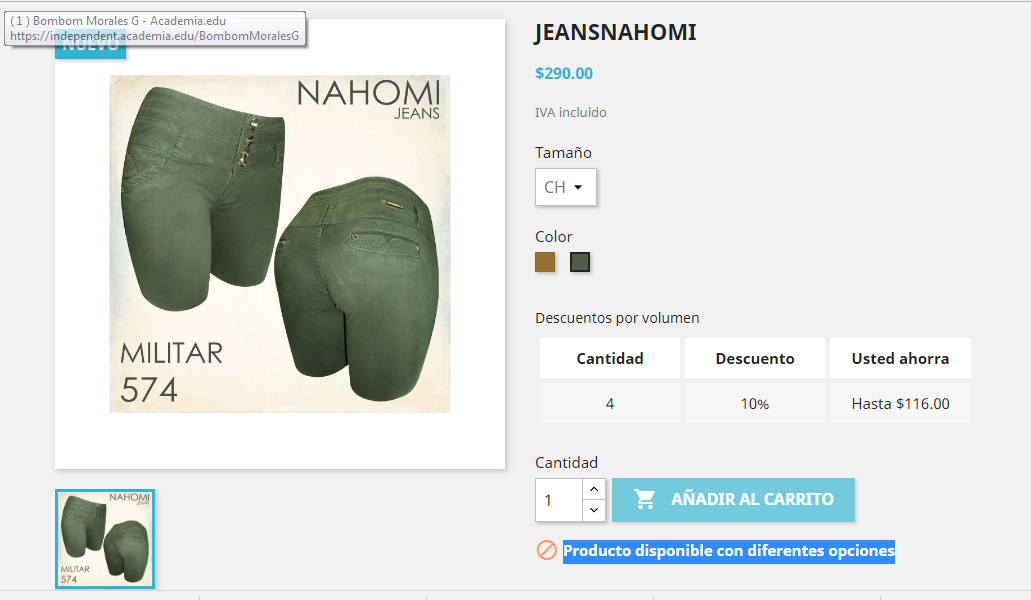
Task: Click the dropdown caret next to CH
Action: click(x=578, y=187)
